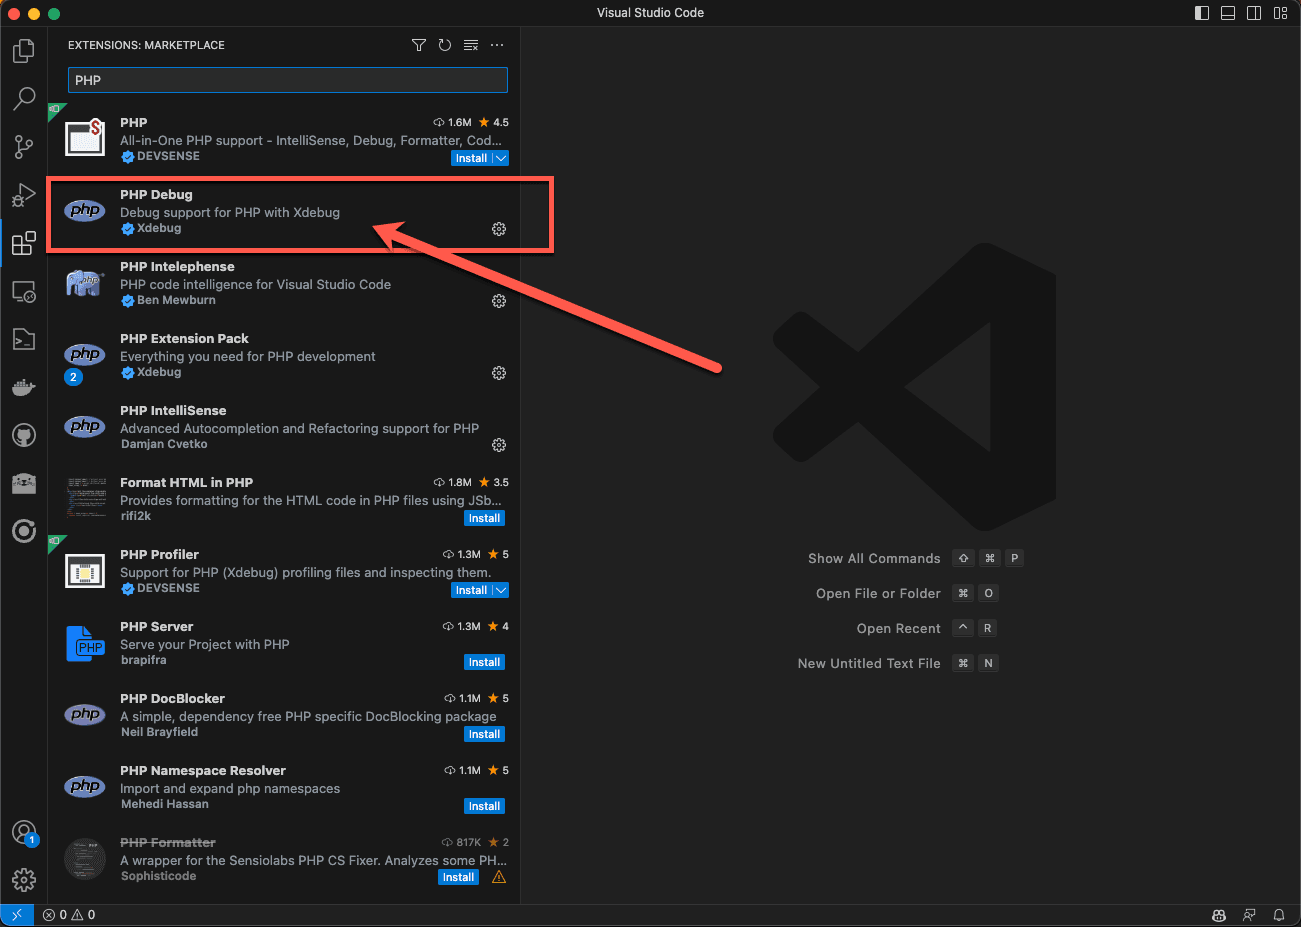
Task: Toggle the primary side bar visibility
Action: (x=1202, y=13)
